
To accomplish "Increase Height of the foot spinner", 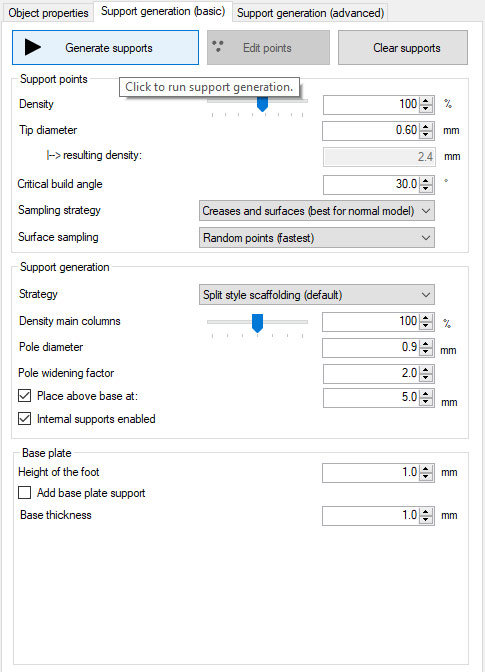I will tap(426, 469).
